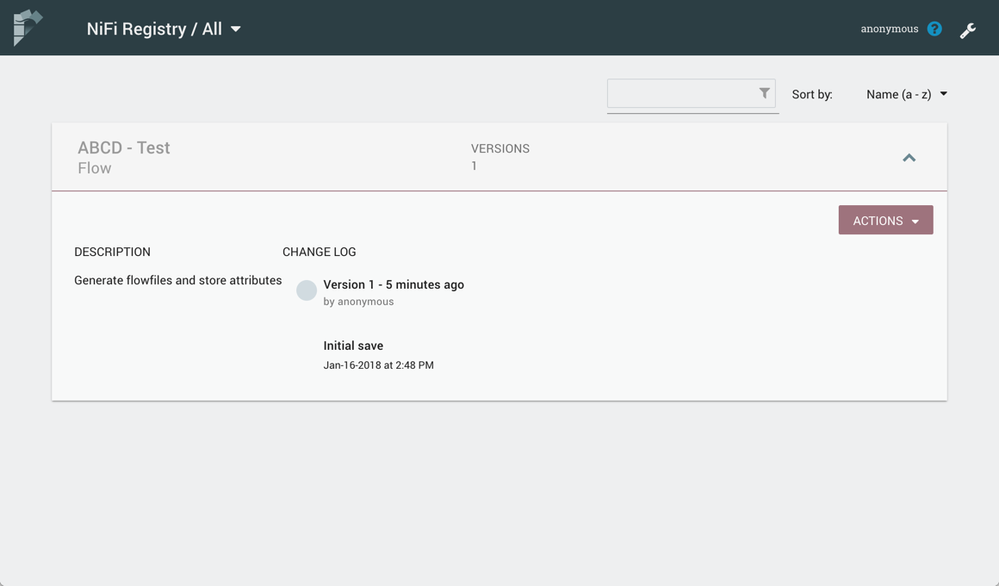Open the help question mark icon
This screenshot has height=586, width=999.
934,29
